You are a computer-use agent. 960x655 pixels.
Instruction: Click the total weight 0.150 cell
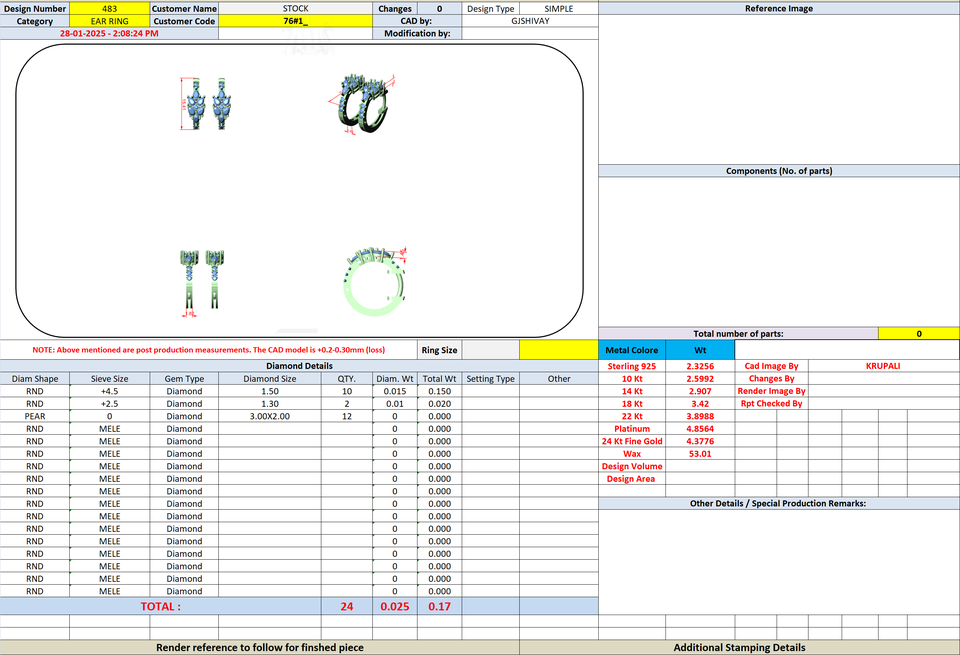point(440,391)
